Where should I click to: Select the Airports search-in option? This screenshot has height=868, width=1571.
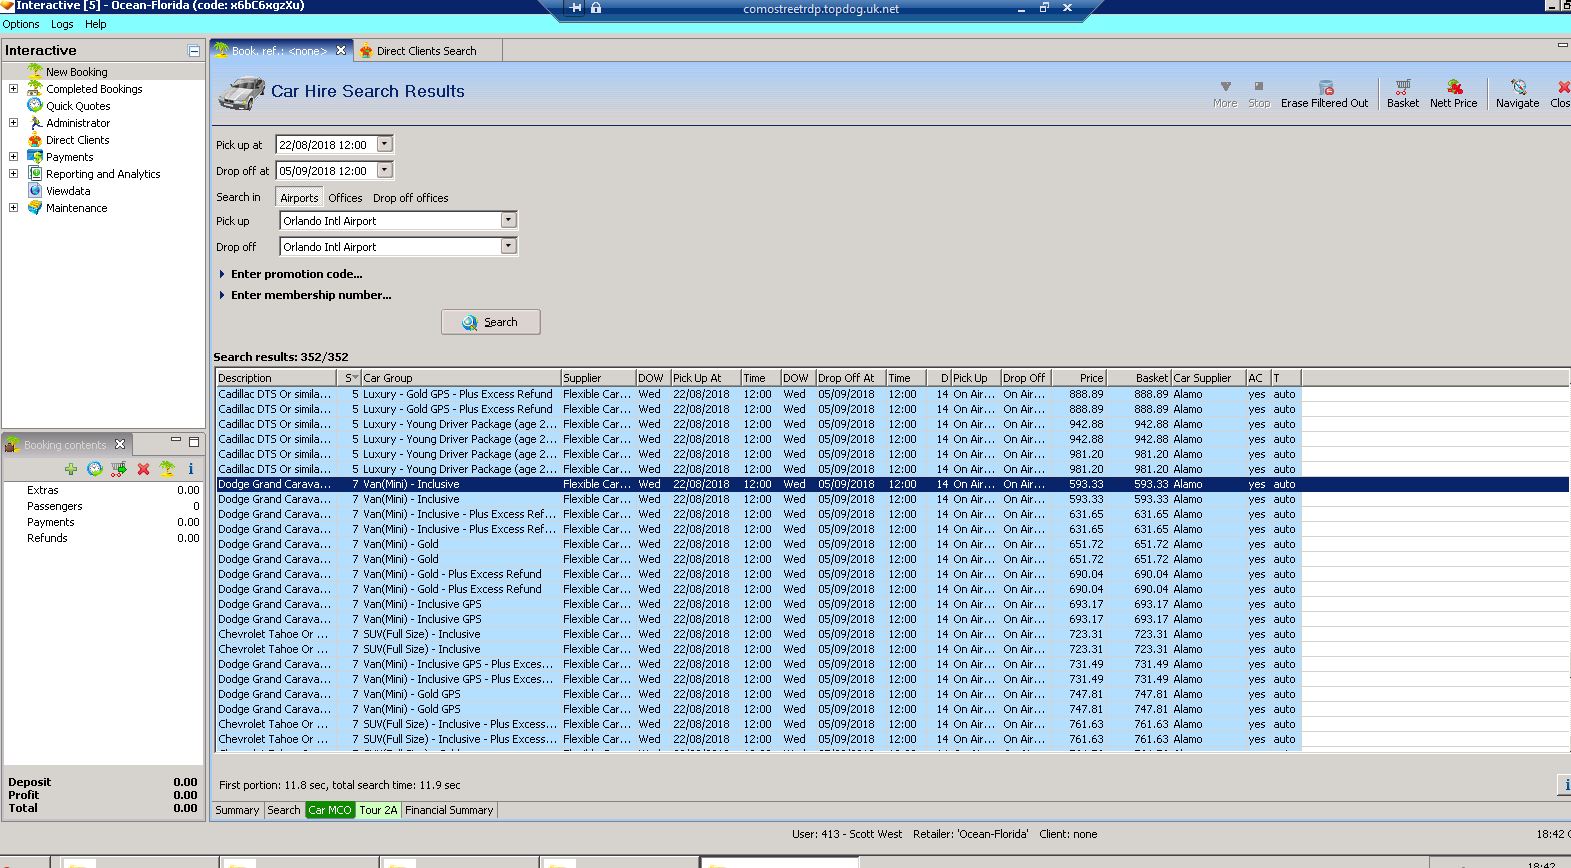(299, 198)
